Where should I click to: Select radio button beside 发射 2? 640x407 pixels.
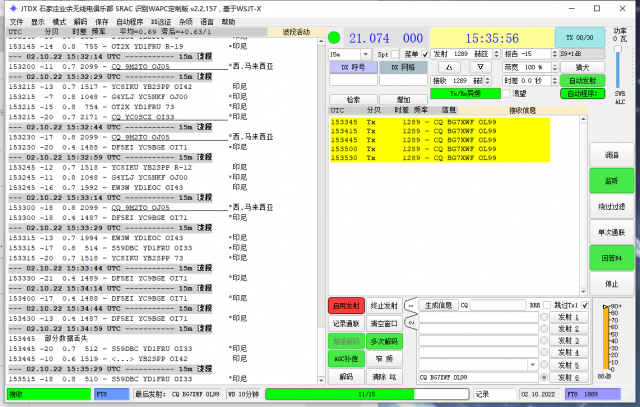coord(544,329)
